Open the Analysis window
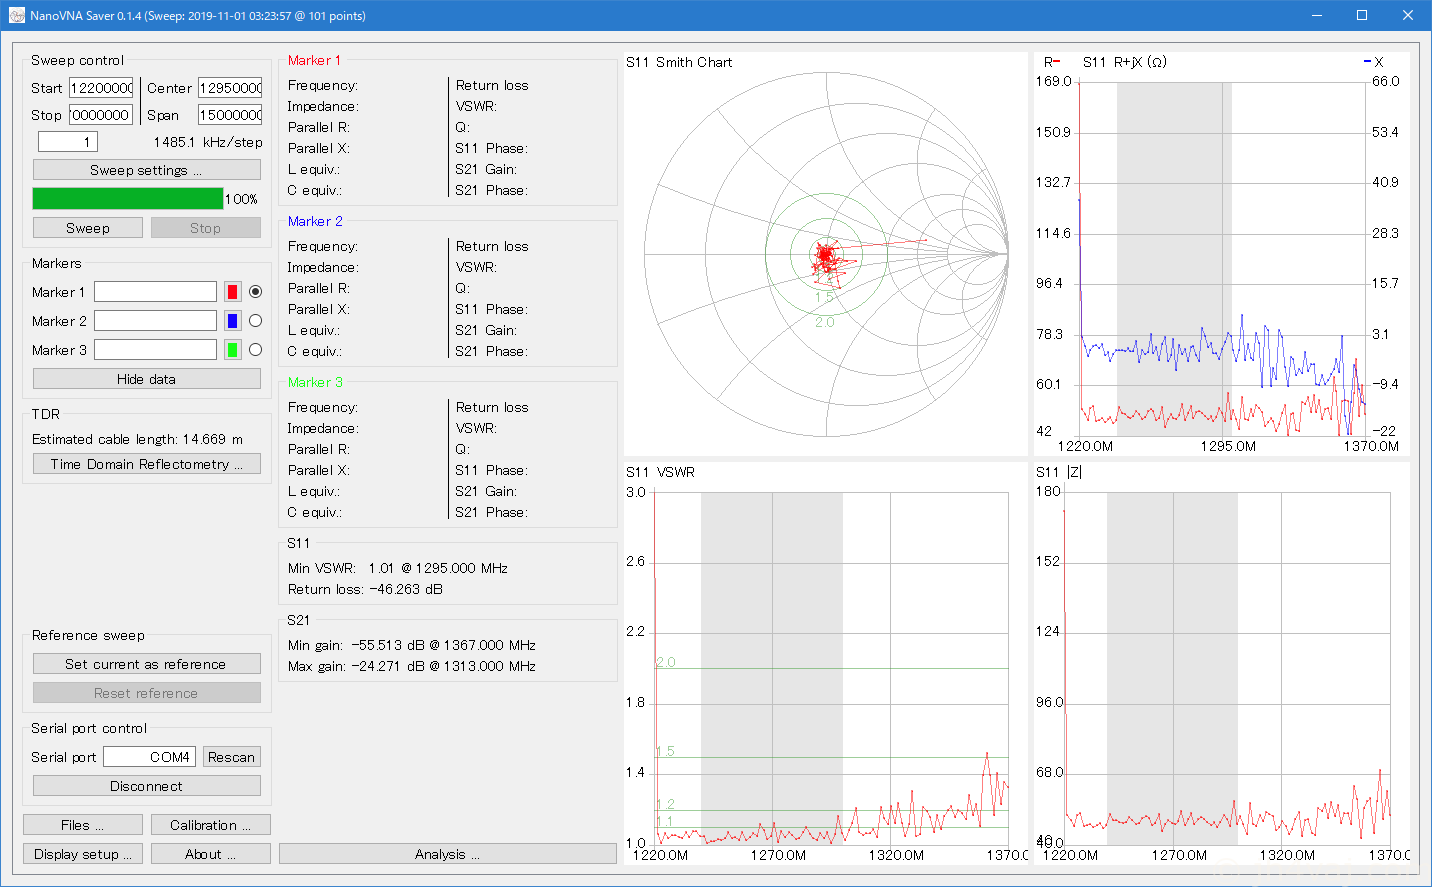1432x887 pixels. [448, 854]
